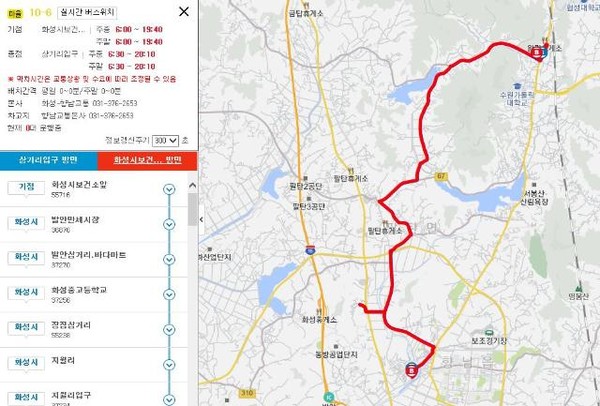Click the 보조경기장 stadium icon
This screenshot has height=406, width=600.
coord(489,333)
